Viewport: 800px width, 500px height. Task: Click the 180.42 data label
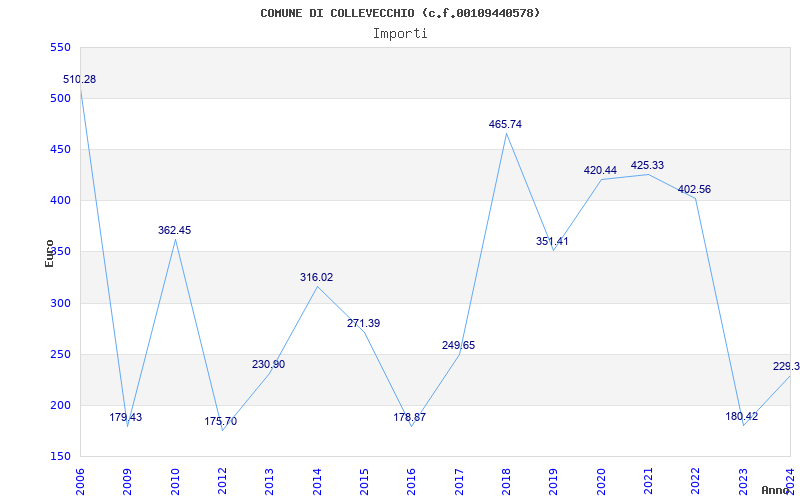[742, 416]
